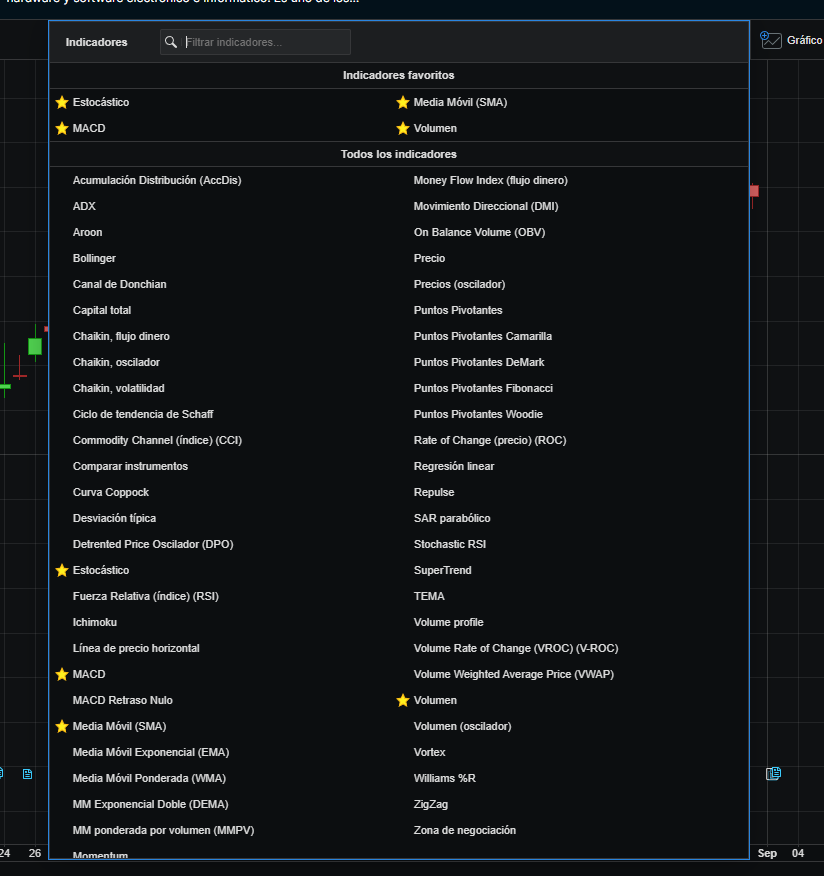Viewport: 824px width, 876px height.
Task: Unstar Media Móvil (SMA) in the favoritos section
Action: 403,102
